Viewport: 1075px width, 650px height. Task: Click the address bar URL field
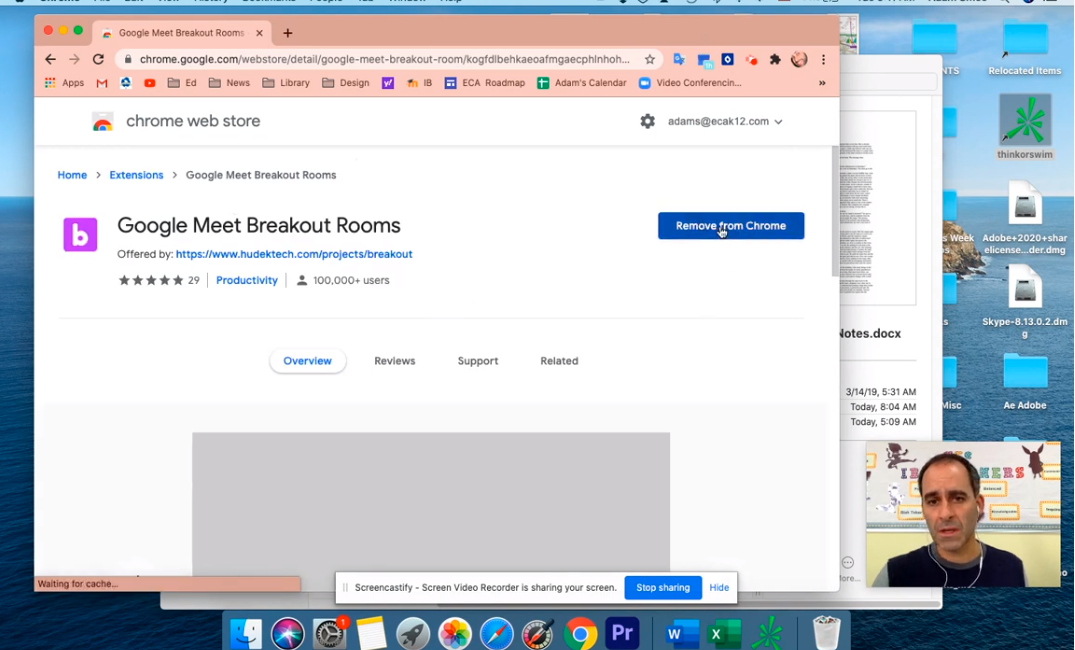point(385,60)
